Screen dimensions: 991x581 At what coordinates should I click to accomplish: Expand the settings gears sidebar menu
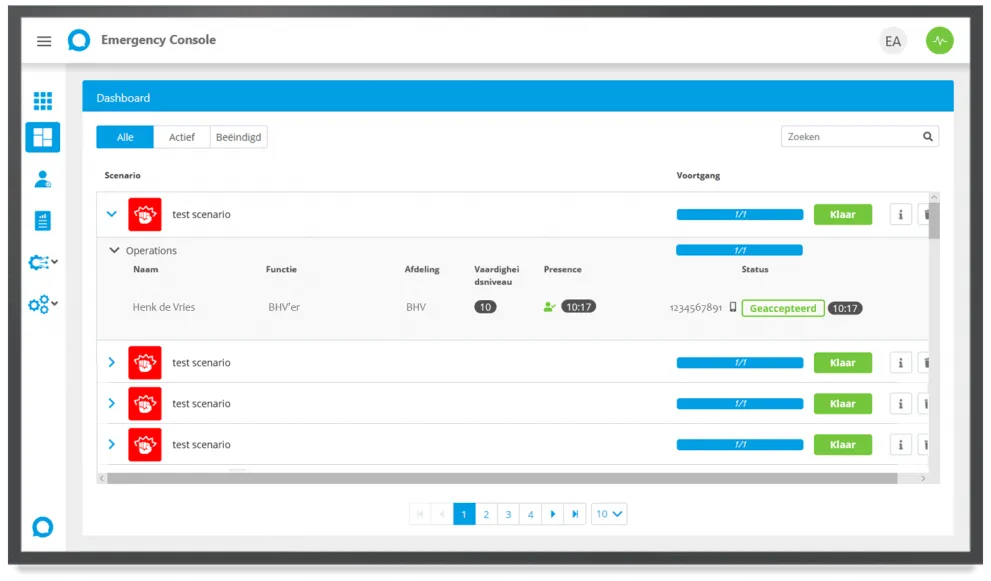tap(43, 304)
